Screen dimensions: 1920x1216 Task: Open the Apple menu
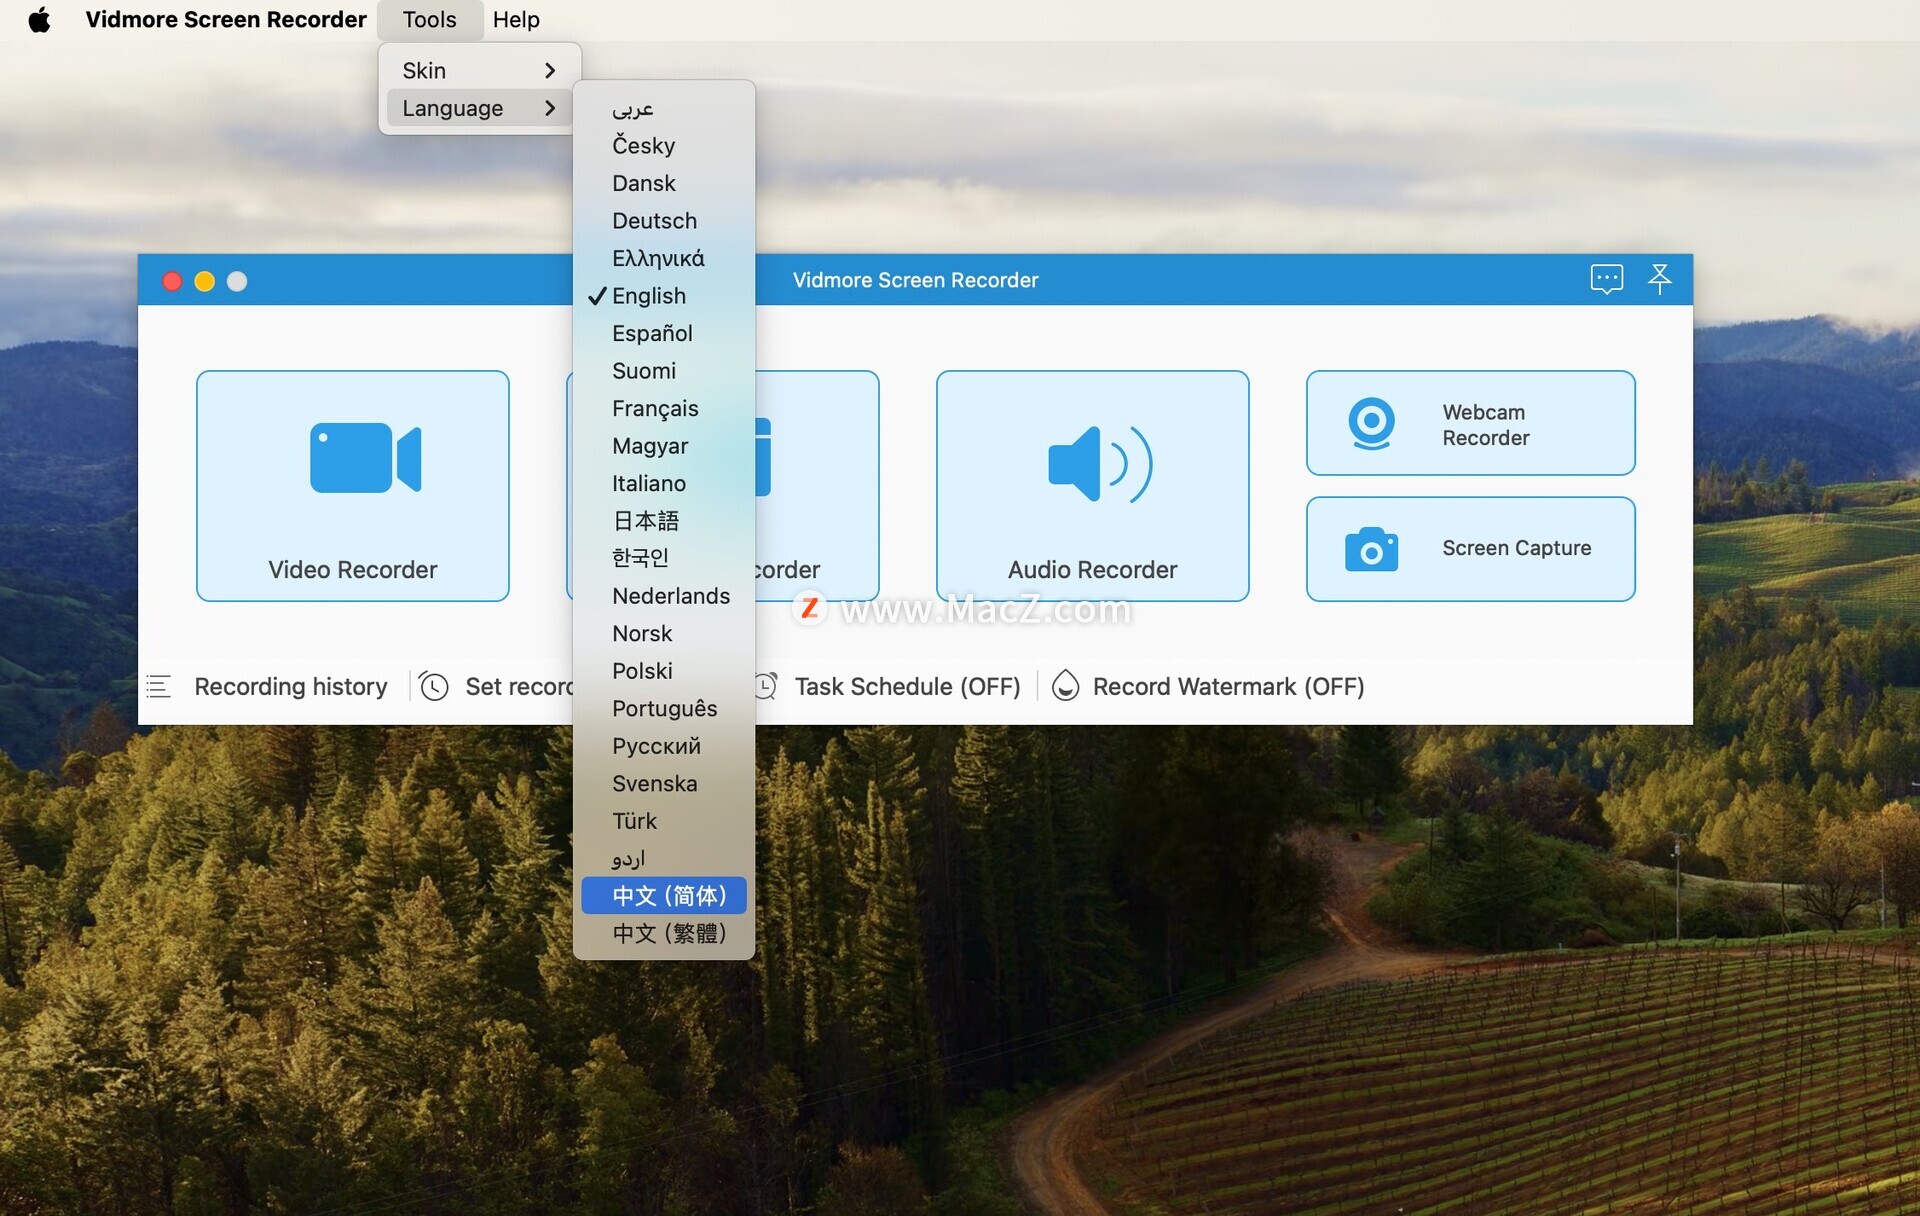click(40, 20)
